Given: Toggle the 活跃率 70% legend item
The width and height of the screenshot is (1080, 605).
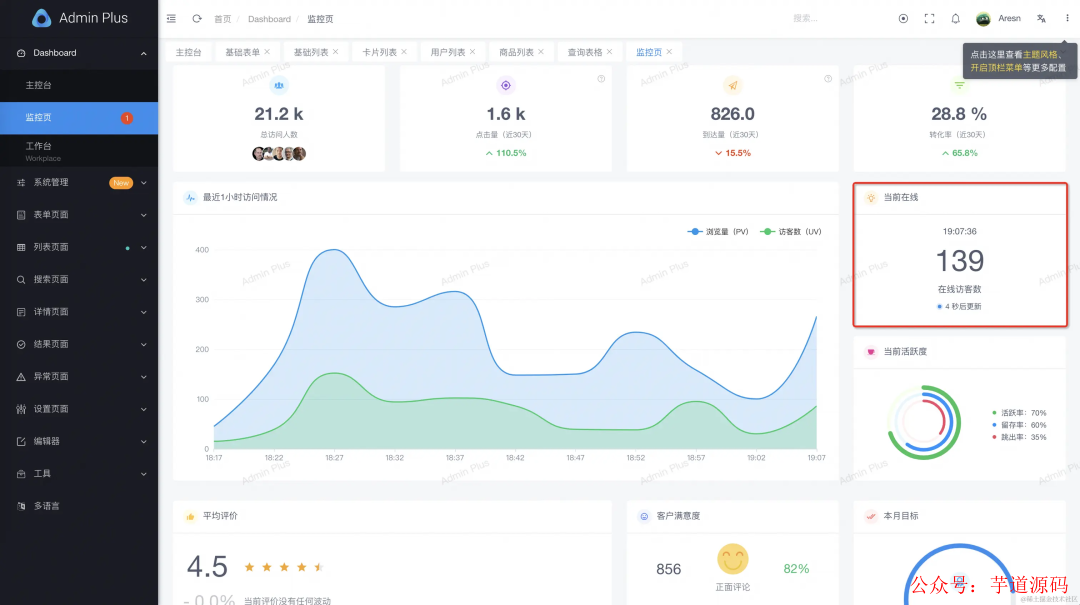Looking at the screenshot, I should (x=1019, y=413).
